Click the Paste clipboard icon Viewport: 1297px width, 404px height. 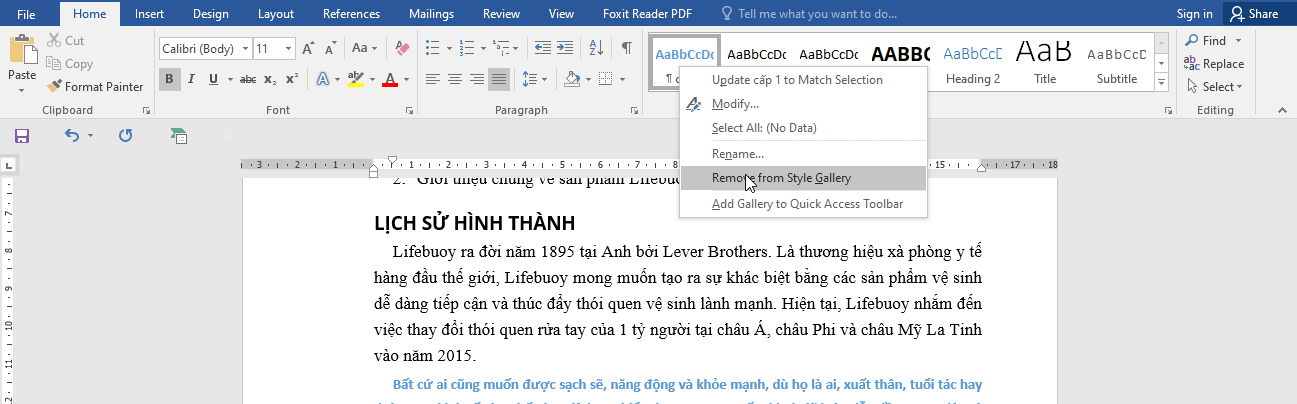[22, 50]
